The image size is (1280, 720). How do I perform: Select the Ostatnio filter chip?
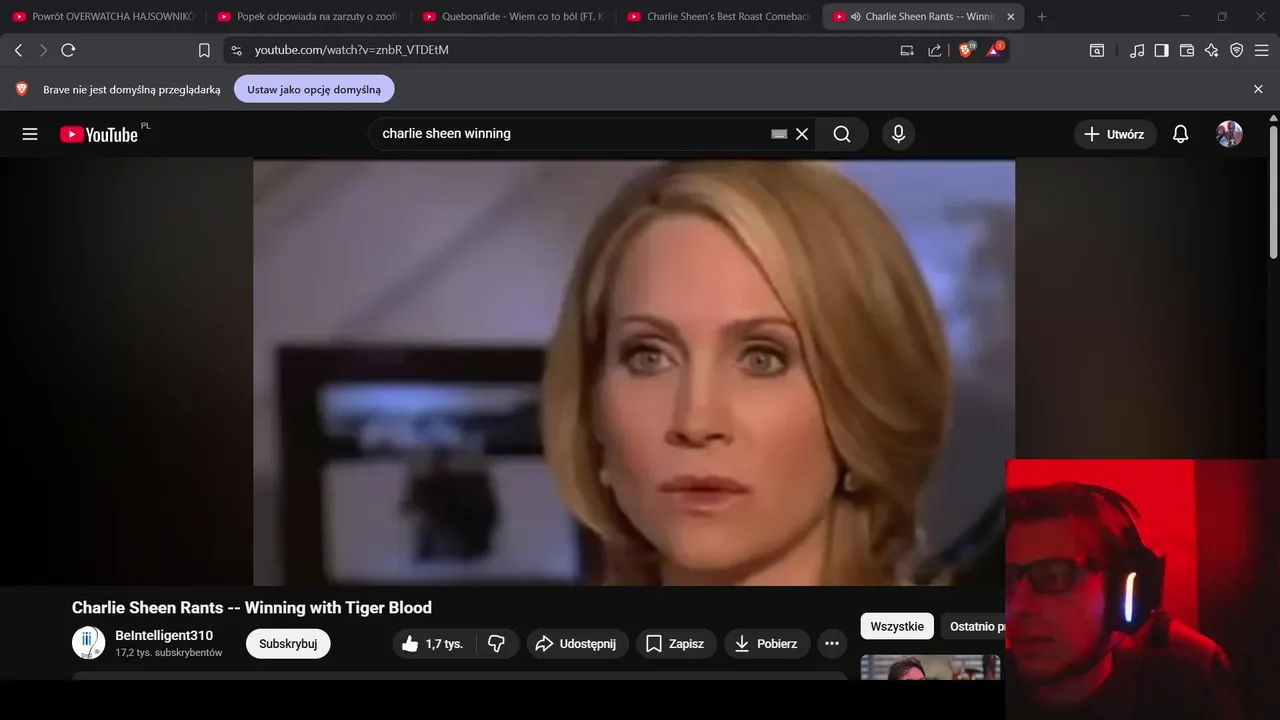point(974,626)
